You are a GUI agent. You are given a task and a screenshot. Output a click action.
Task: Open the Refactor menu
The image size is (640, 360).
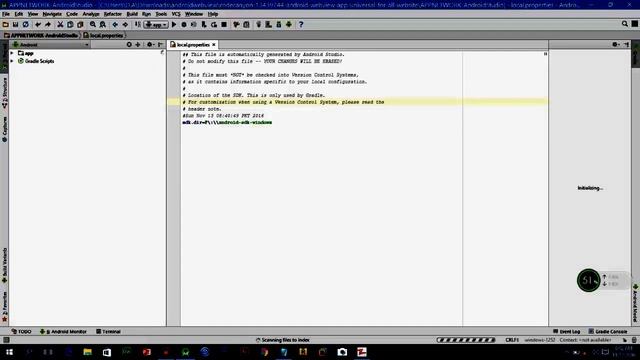coord(113,14)
